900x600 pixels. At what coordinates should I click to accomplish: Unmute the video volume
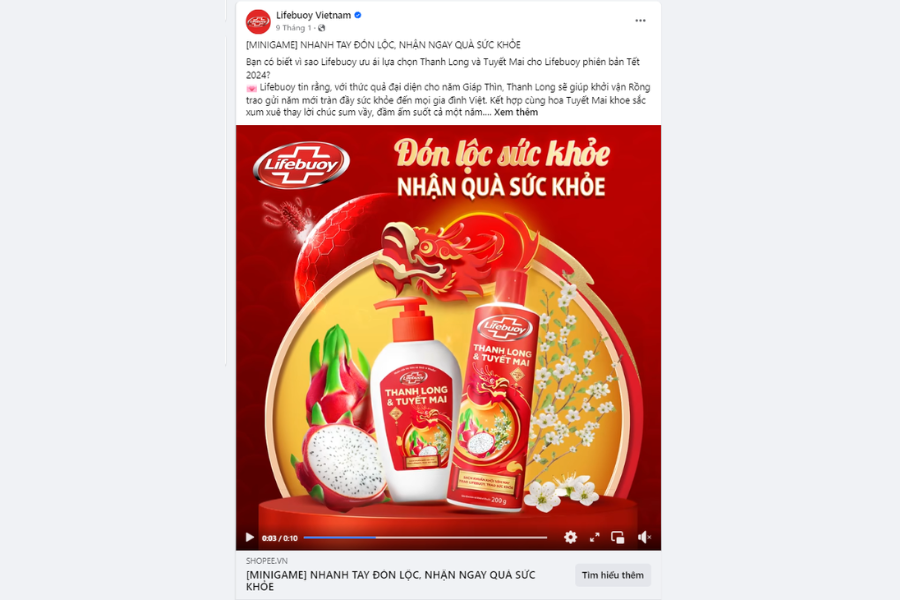pyautogui.click(x=644, y=537)
